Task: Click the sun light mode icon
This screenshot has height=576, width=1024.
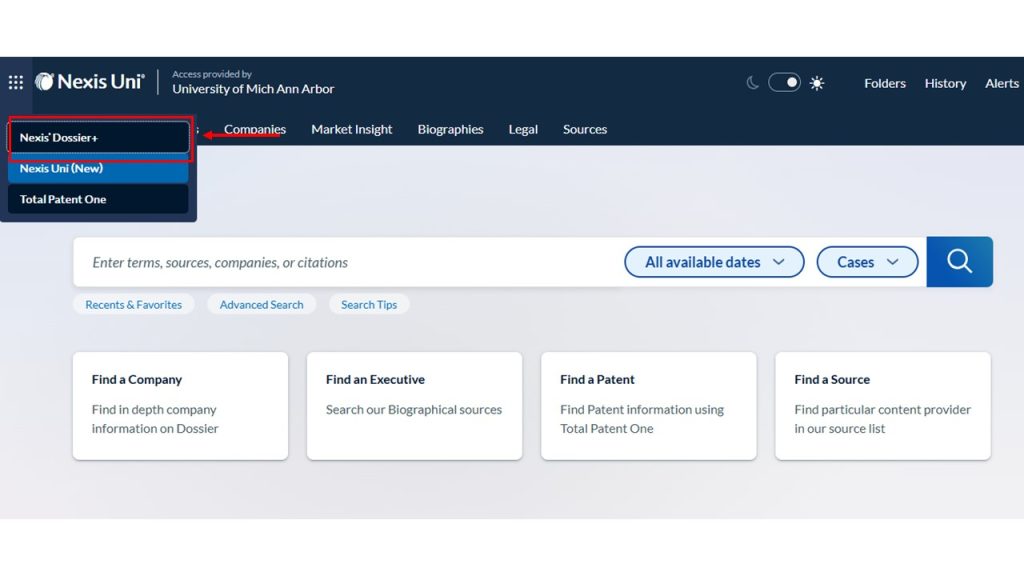Action: (x=816, y=83)
